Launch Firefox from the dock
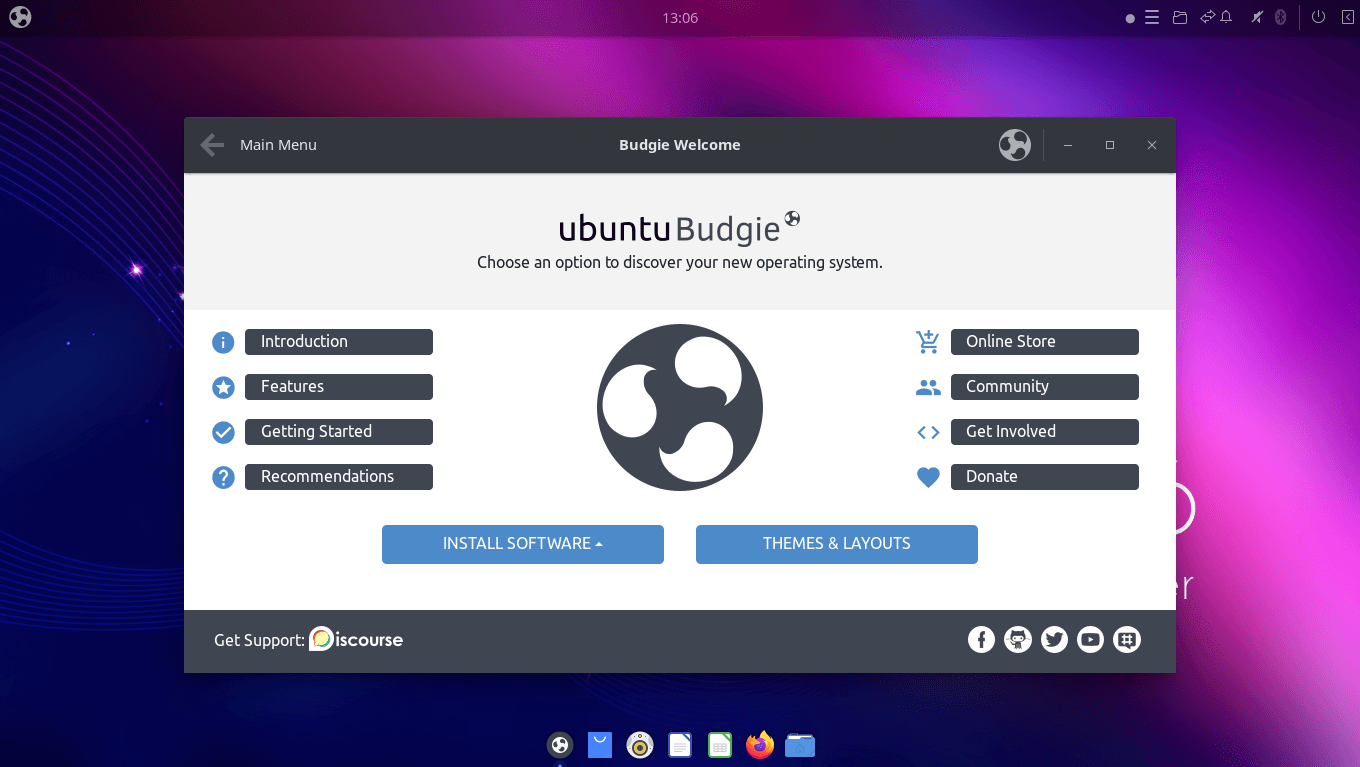This screenshot has width=1360, height=767. point(759,744)
